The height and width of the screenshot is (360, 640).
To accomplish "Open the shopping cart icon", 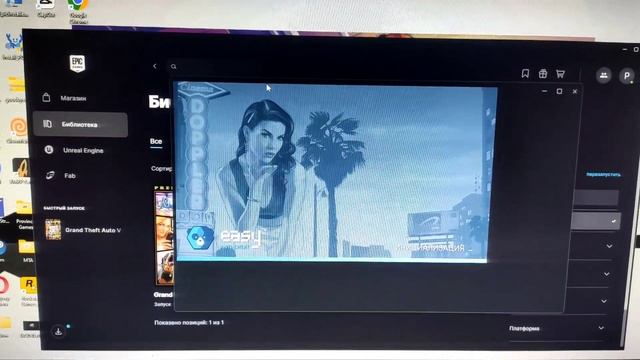I will pos(560,74).
